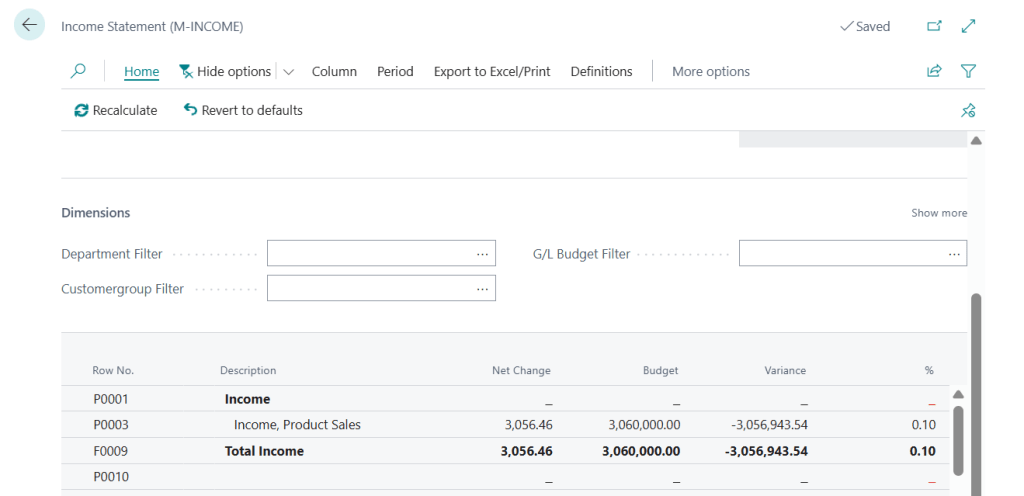The height and width of the screenshot is (496, 1024).
Task: Click the pin action bar icon
Action: click(x=968, y=110)
